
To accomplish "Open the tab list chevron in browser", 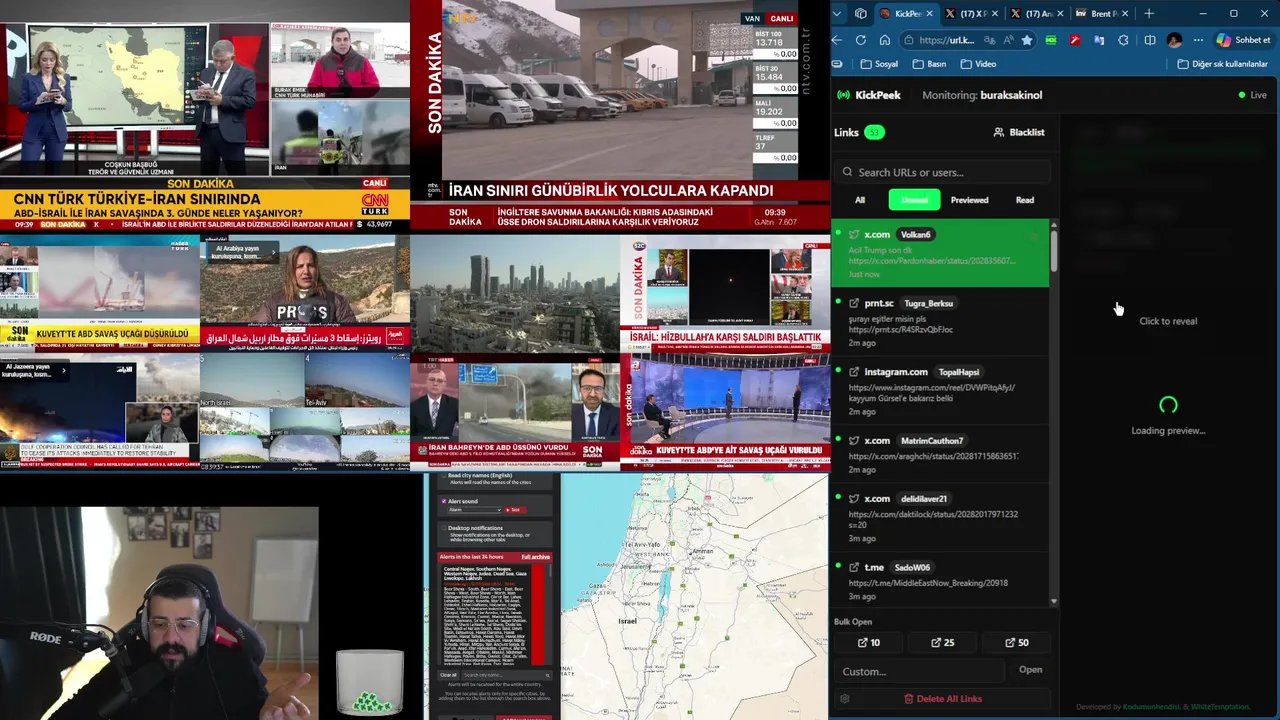I will 836,14.
